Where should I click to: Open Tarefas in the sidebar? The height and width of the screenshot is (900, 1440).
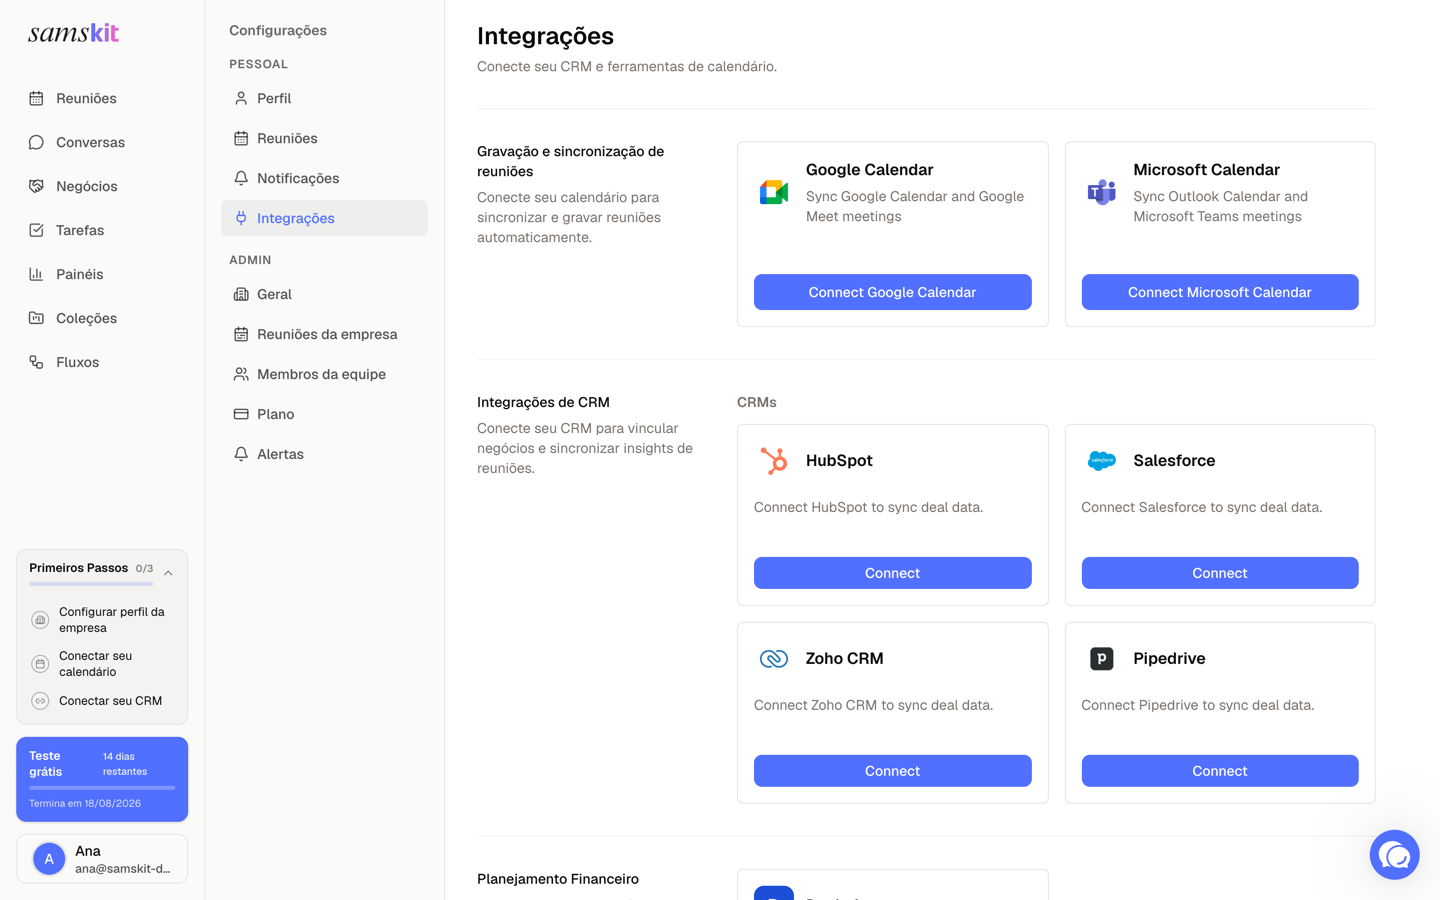click(102, 230)
